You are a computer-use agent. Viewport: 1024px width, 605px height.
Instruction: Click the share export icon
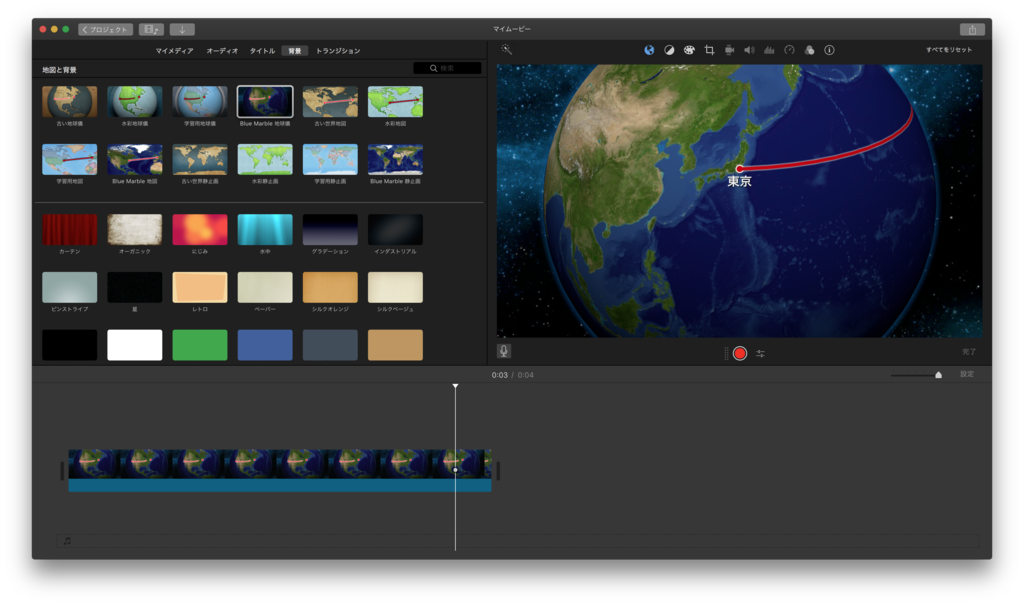tap(972, 29)
